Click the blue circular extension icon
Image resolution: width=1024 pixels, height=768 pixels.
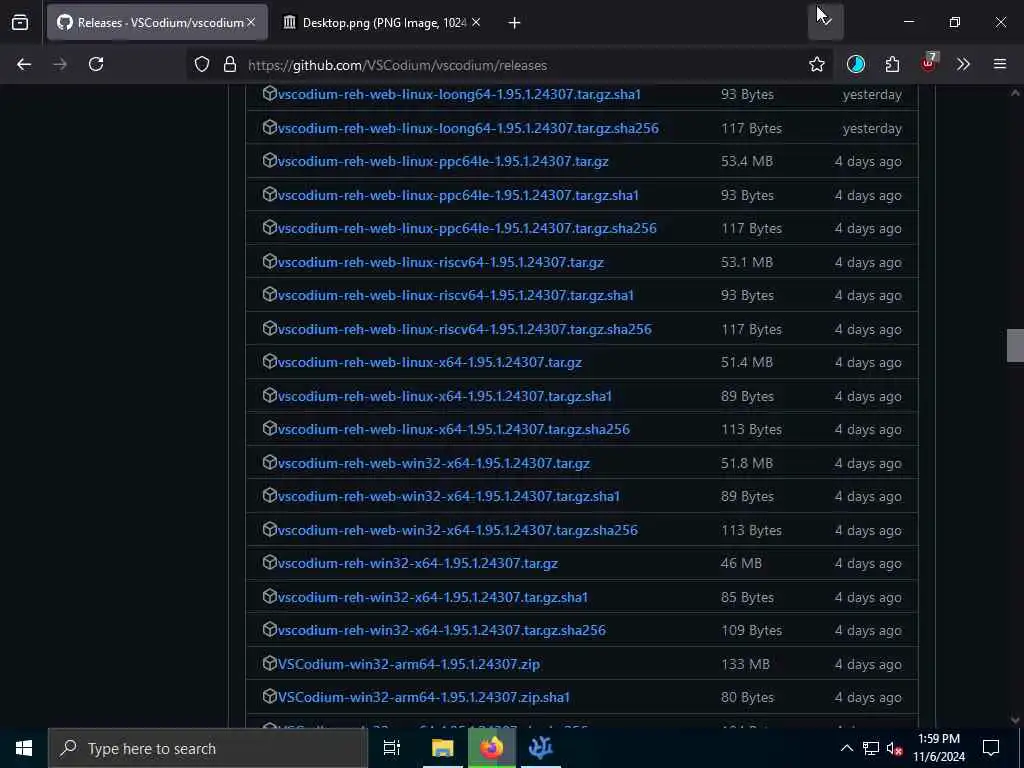(x=856, y=64)
